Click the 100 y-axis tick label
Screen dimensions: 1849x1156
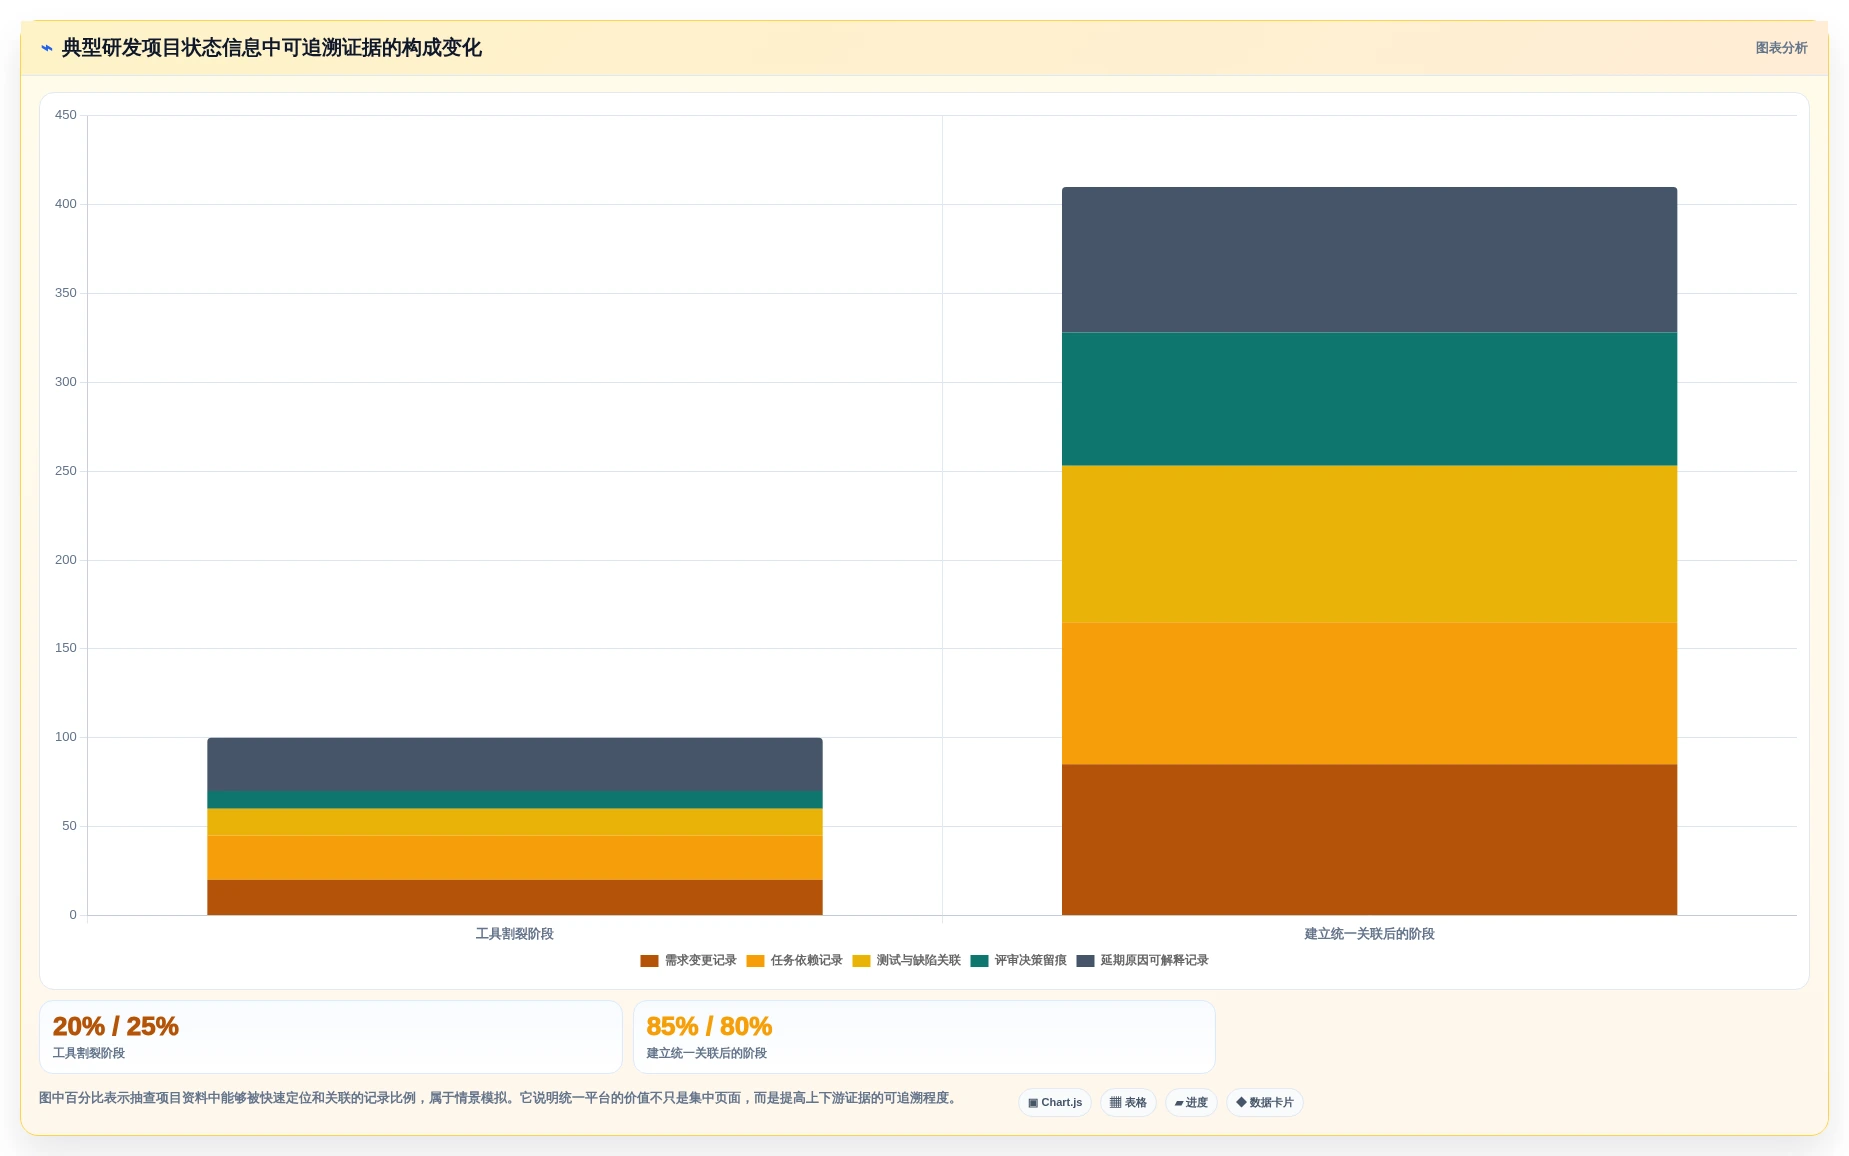pyautogui.click(x=66, y=737)
